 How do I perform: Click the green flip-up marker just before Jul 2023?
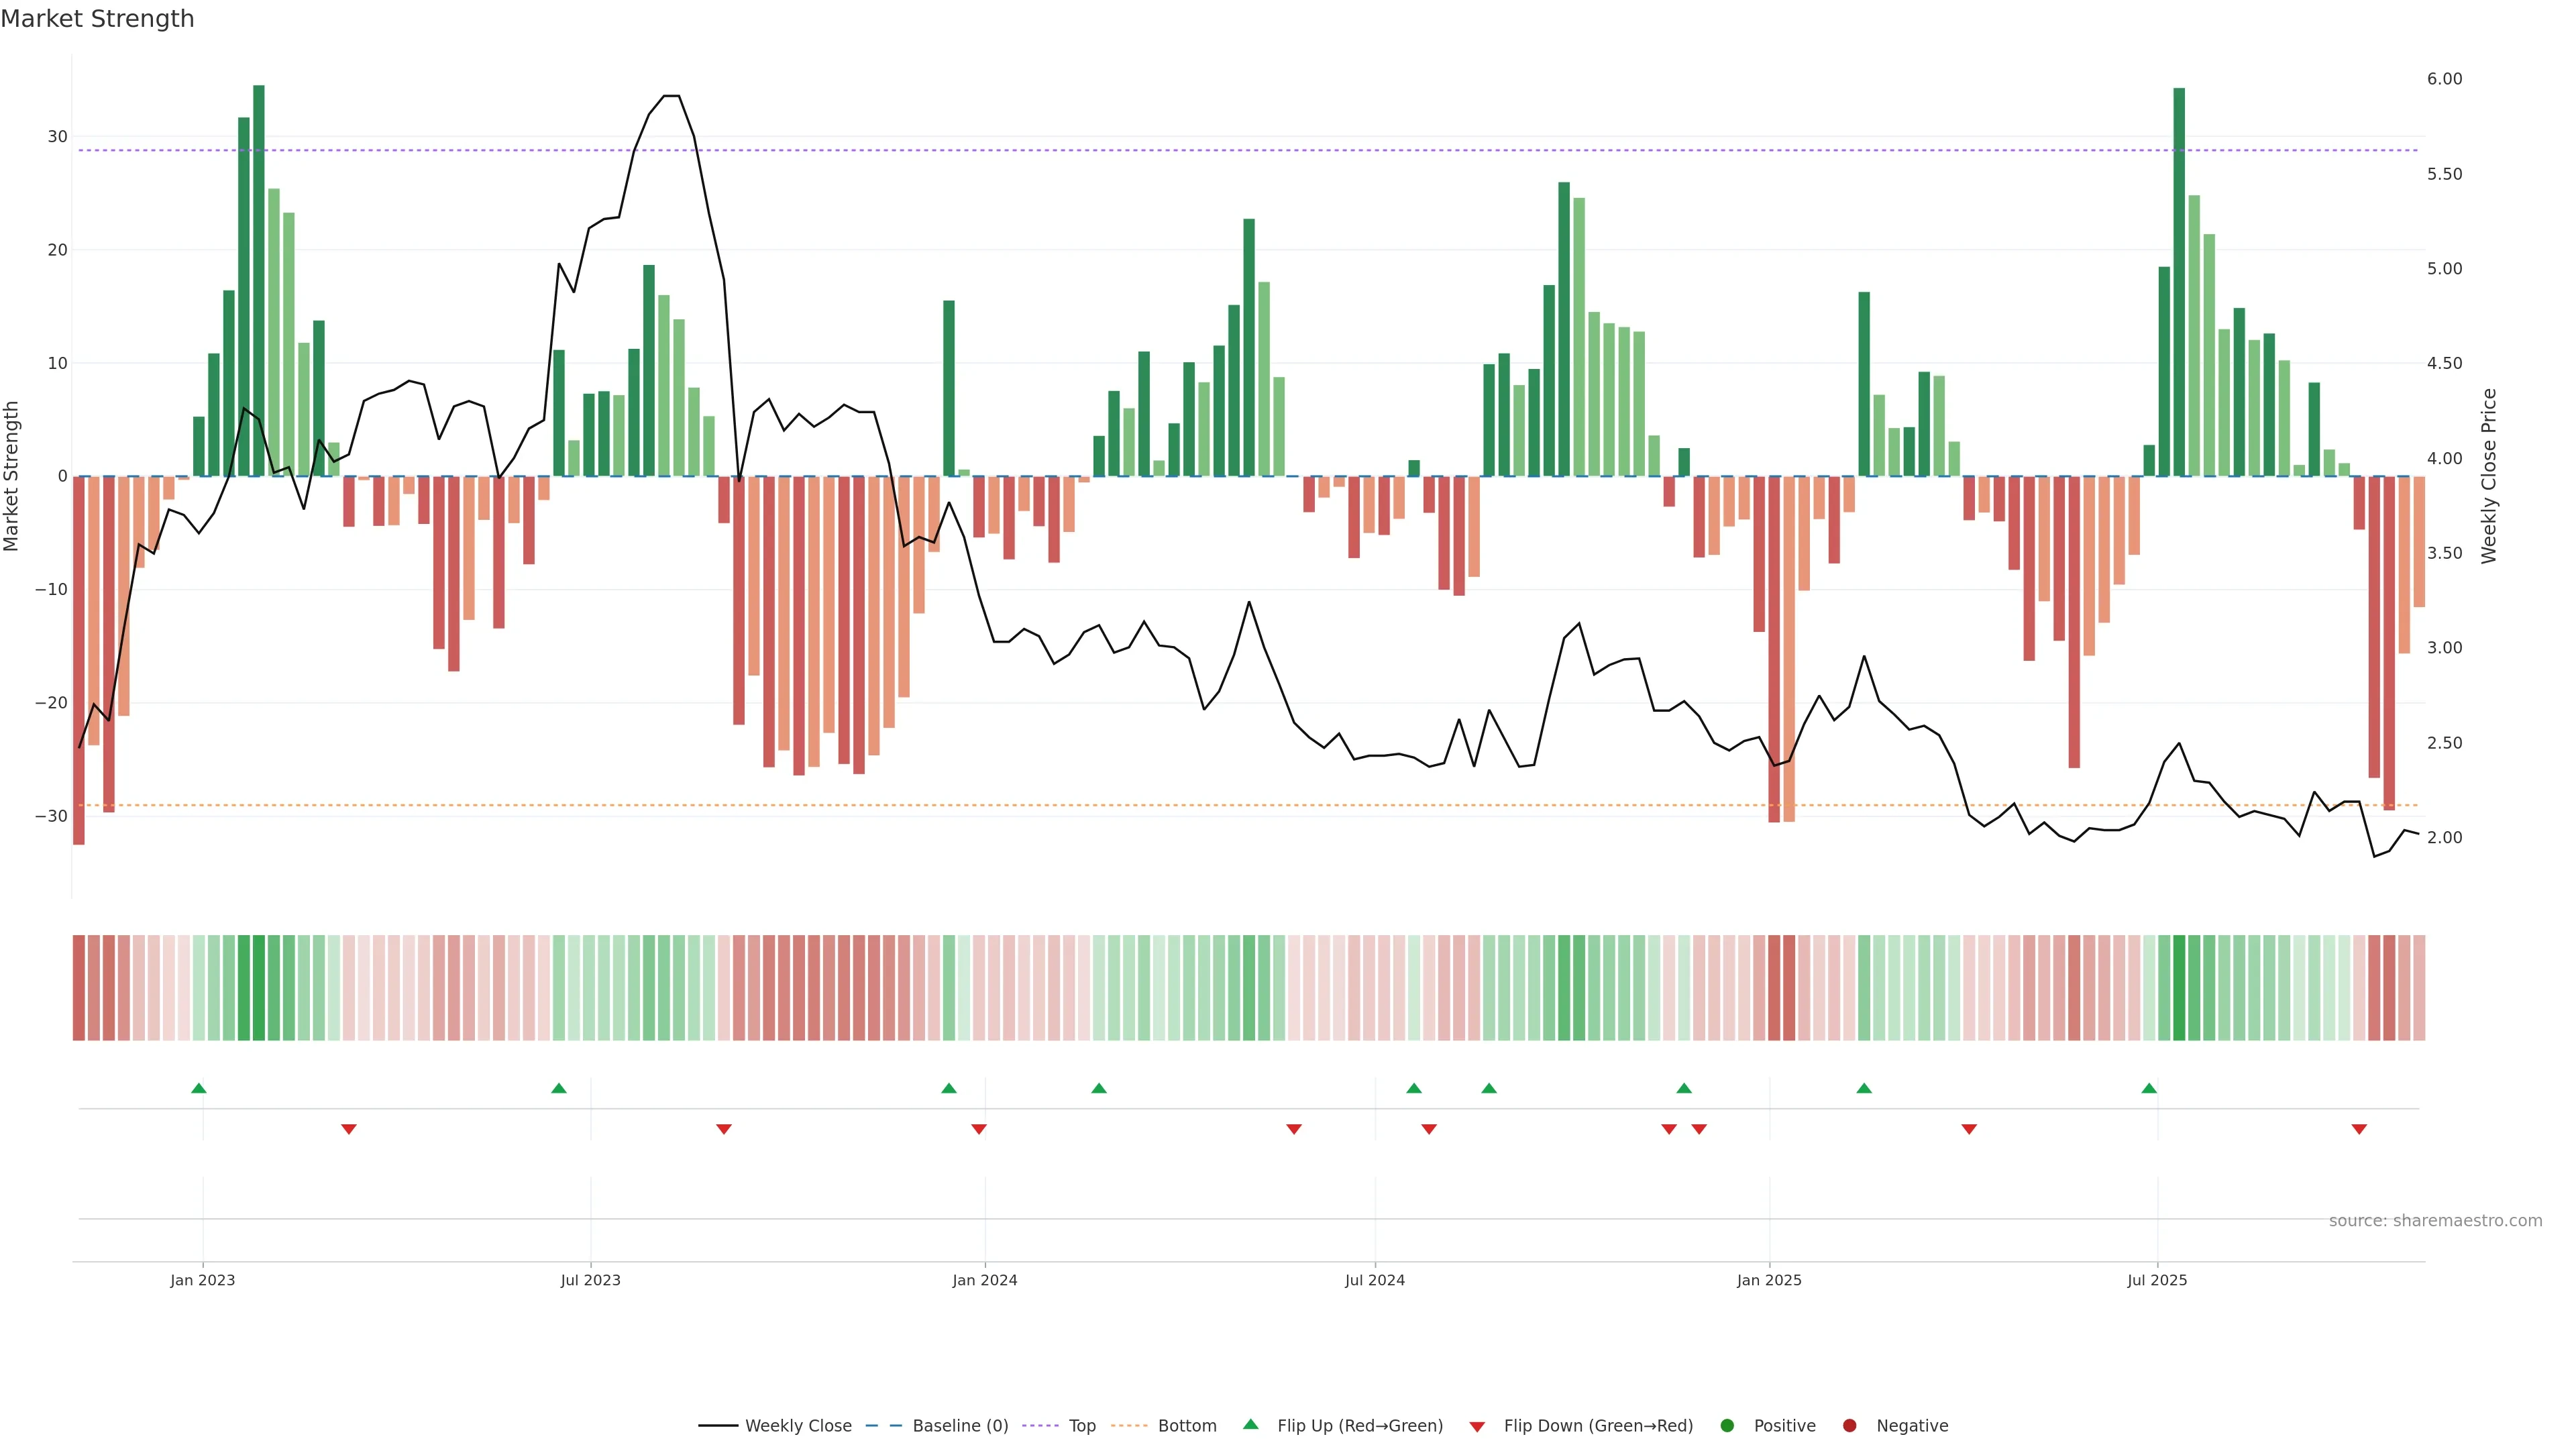tap(559, 1088)
